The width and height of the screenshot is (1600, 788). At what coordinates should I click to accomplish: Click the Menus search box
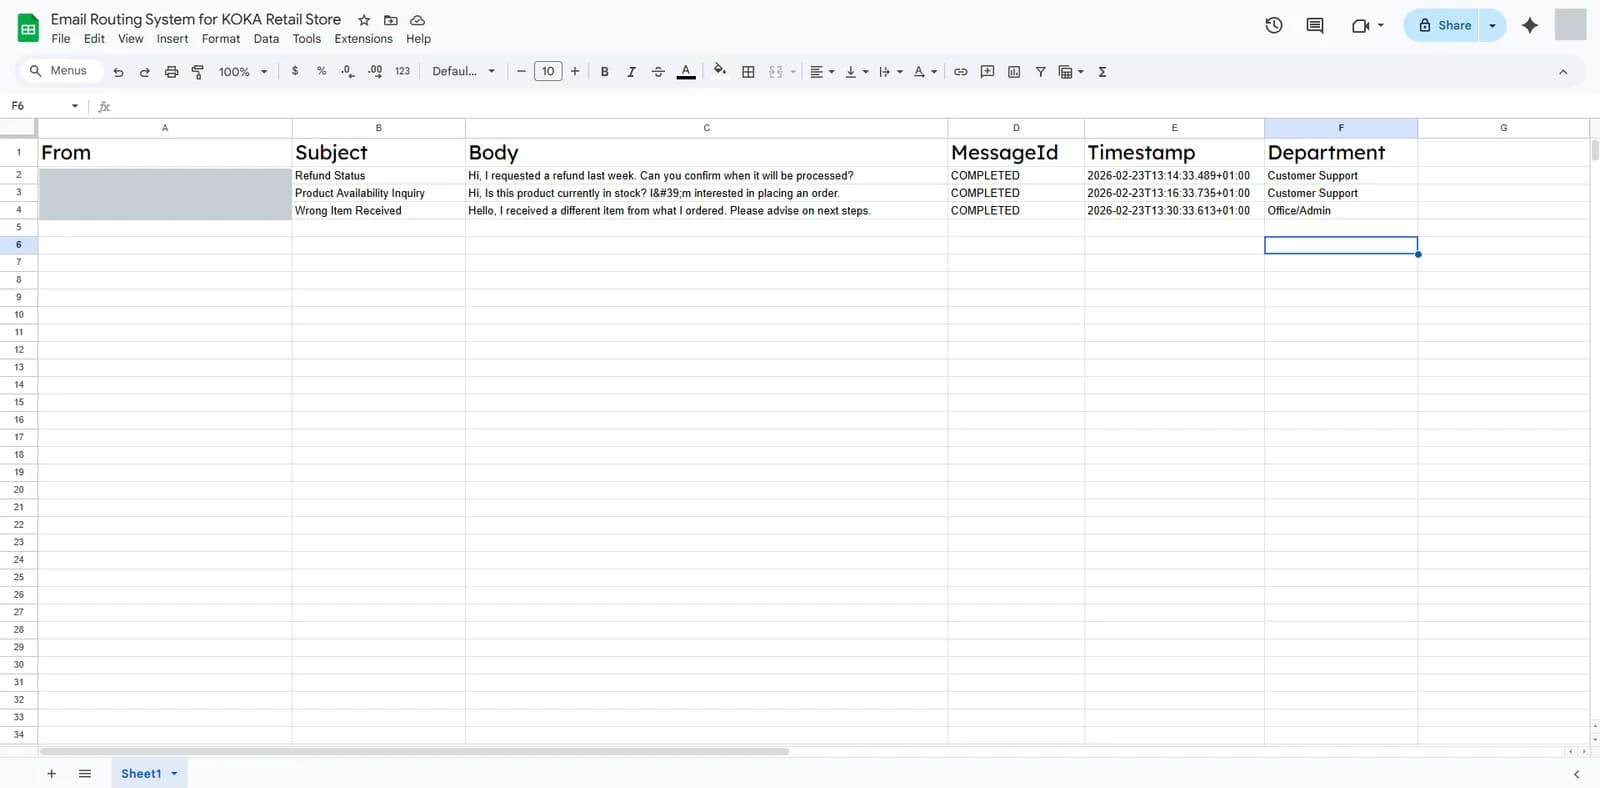60,71
